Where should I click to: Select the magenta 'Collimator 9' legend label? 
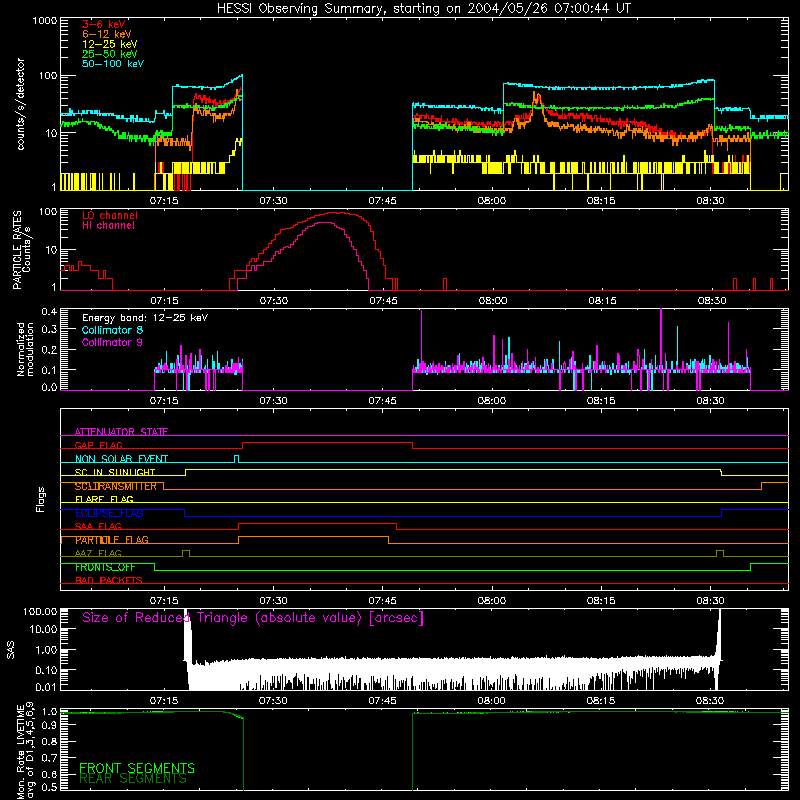tap(112, 342)
